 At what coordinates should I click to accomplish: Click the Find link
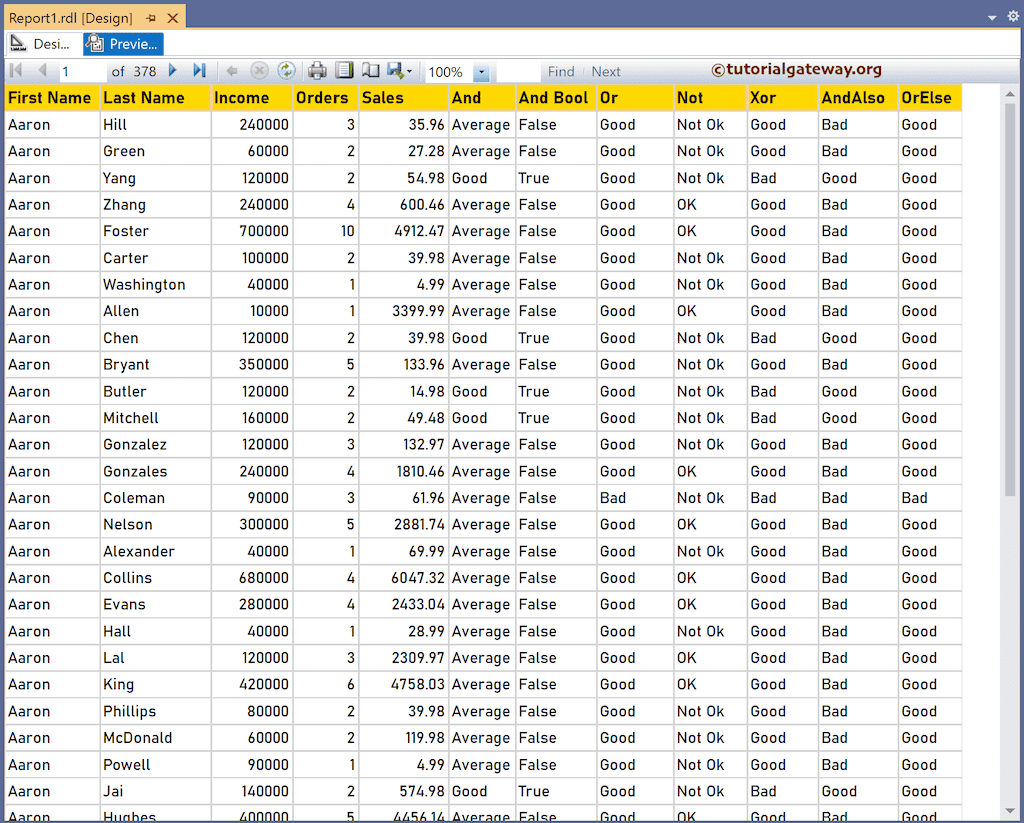560,71
